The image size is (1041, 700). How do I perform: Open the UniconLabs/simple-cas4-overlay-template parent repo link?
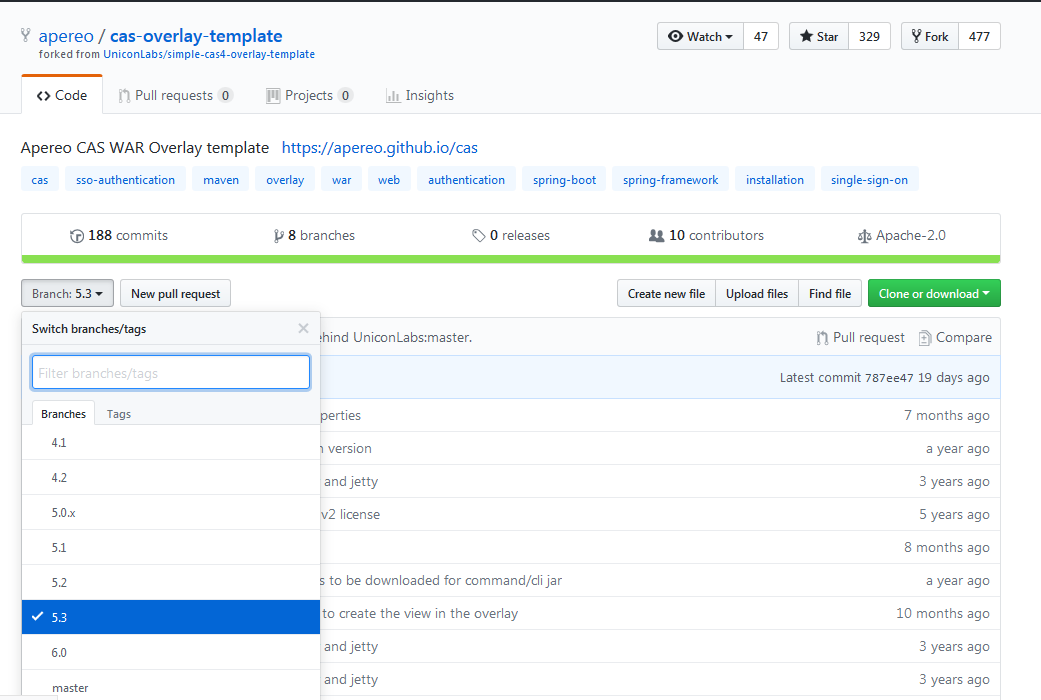pyautogui.click(x=209, y=54)
